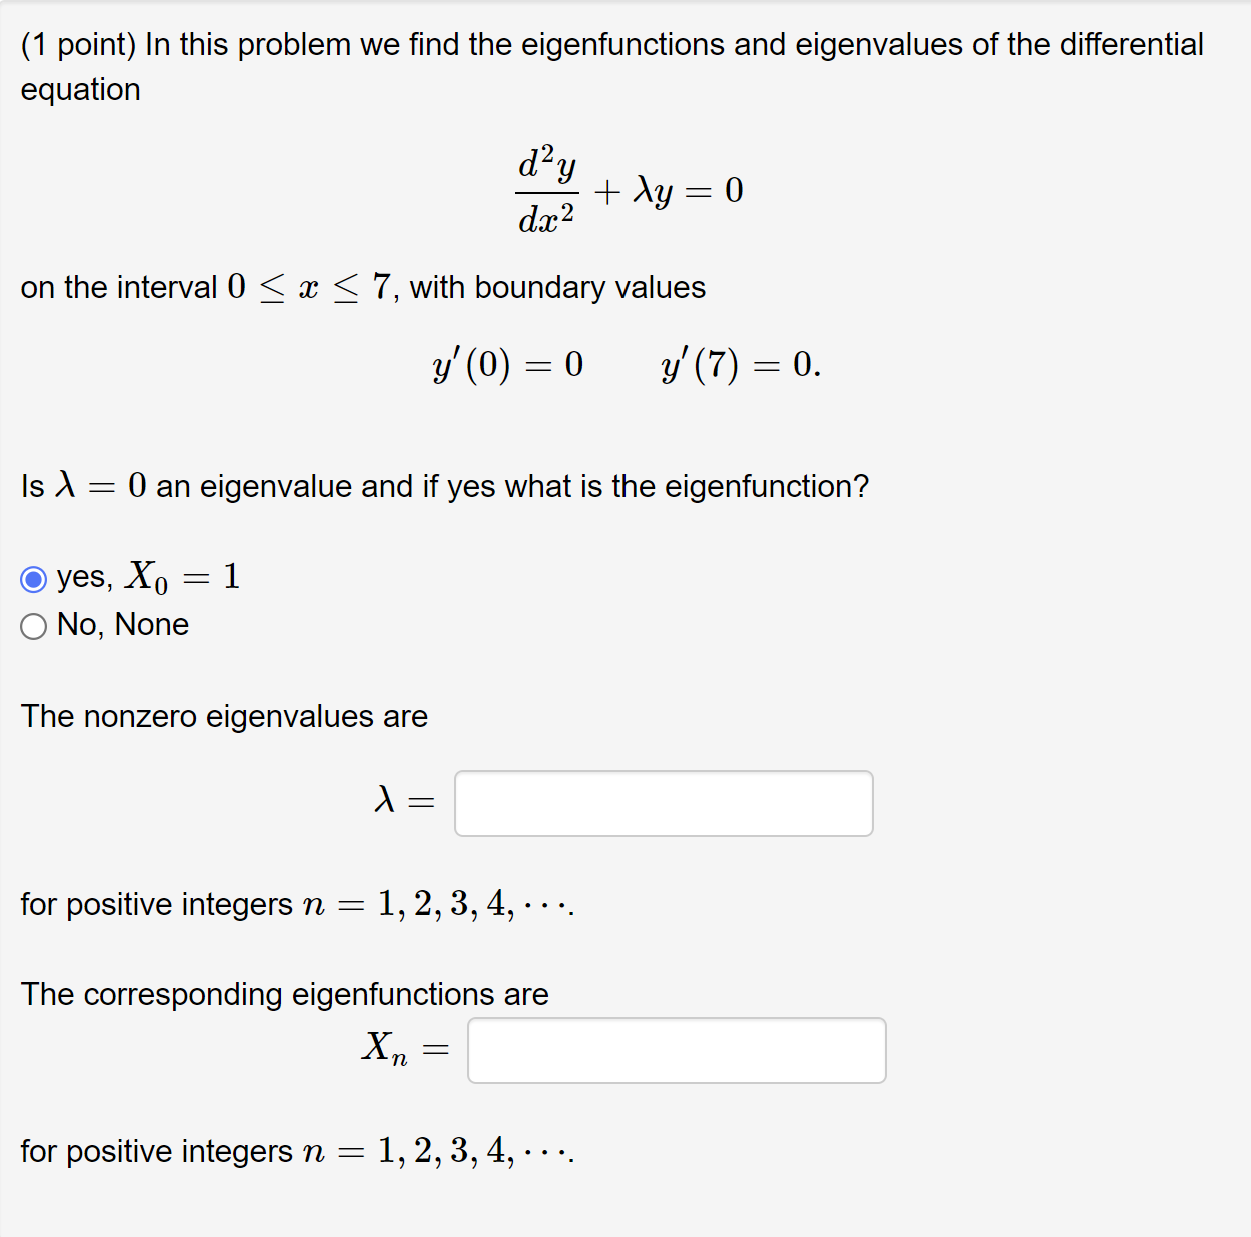Viewport: 1251px width, 1237px height.
Task: Click the Xₙ eigenfunction answer field
Action: click(x=676, y=1050)
